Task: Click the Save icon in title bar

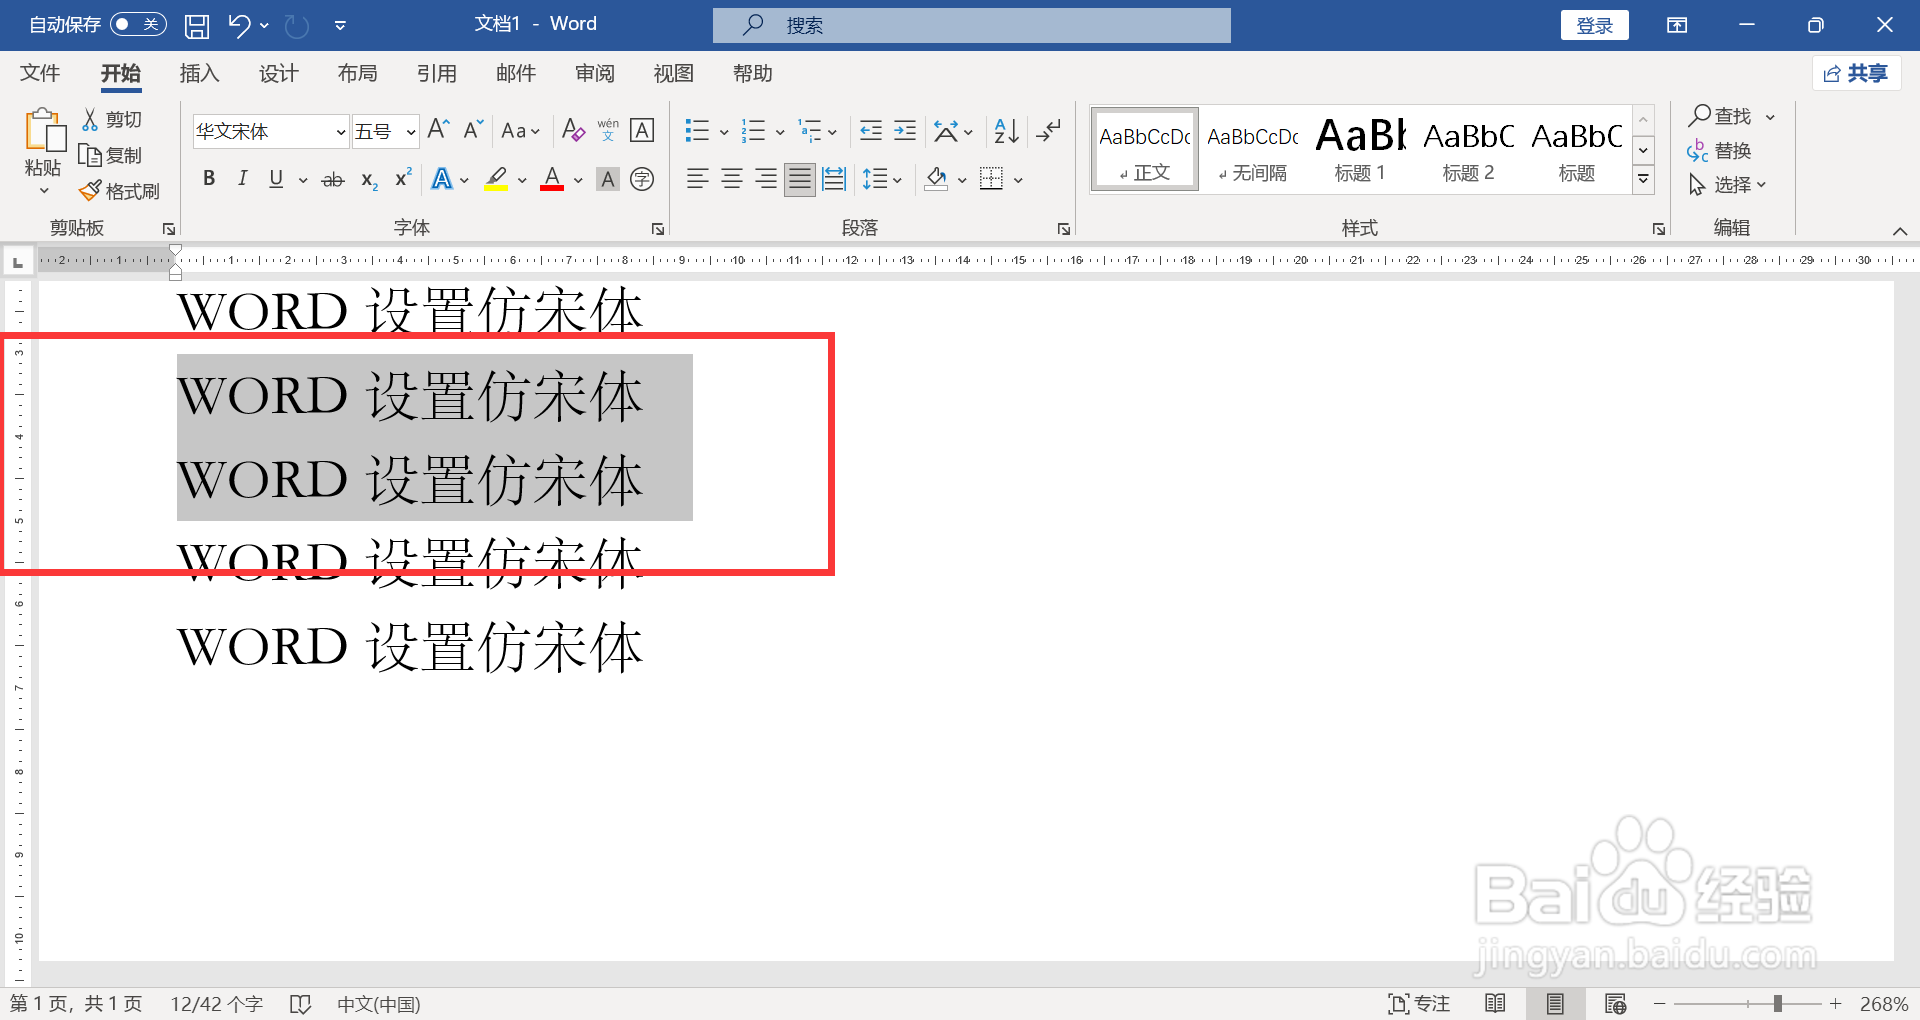Action: click(x=197, y=26)
